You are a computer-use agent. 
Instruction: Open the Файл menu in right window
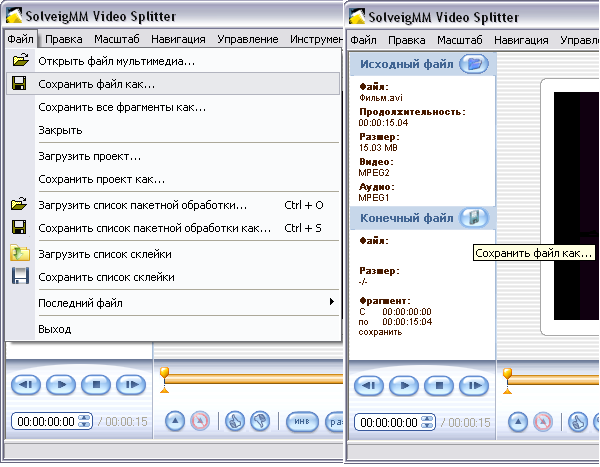363,40
